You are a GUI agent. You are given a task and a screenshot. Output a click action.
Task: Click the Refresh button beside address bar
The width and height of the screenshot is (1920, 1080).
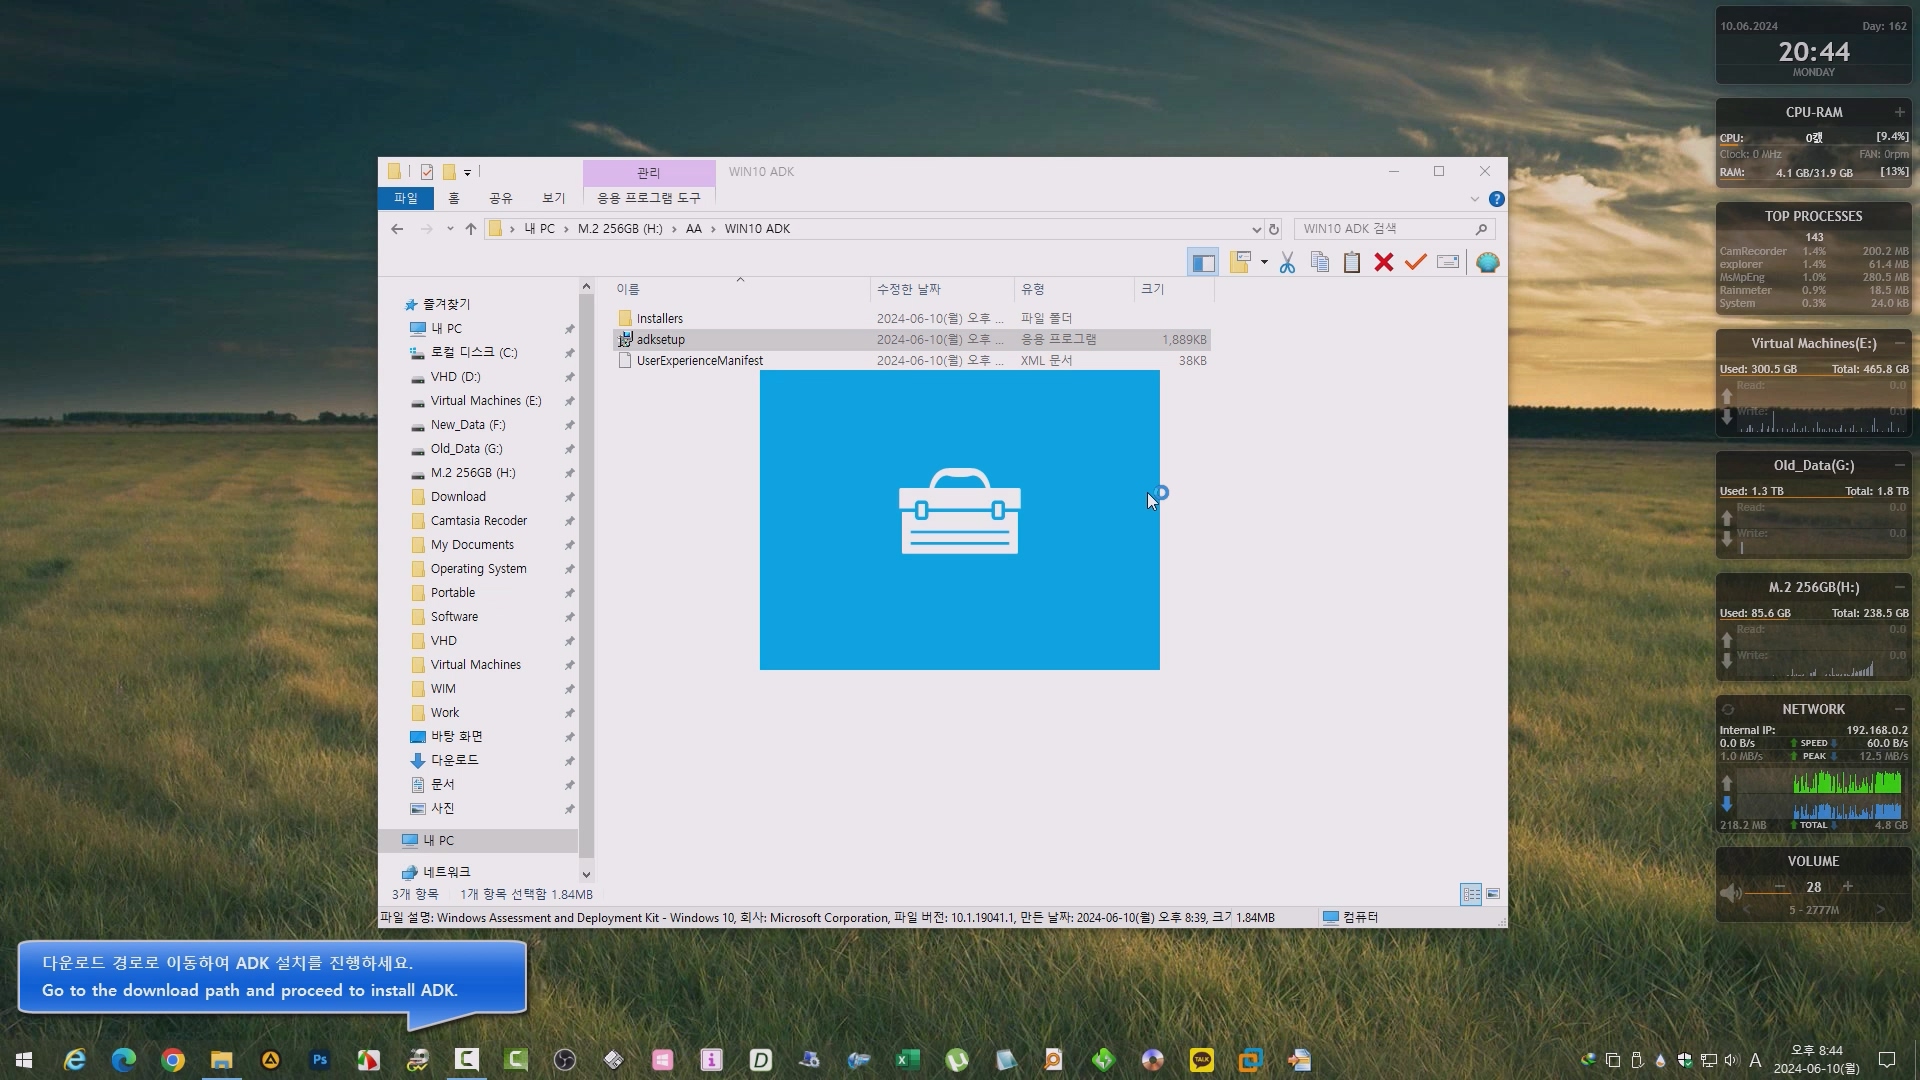coord(1274,229)
